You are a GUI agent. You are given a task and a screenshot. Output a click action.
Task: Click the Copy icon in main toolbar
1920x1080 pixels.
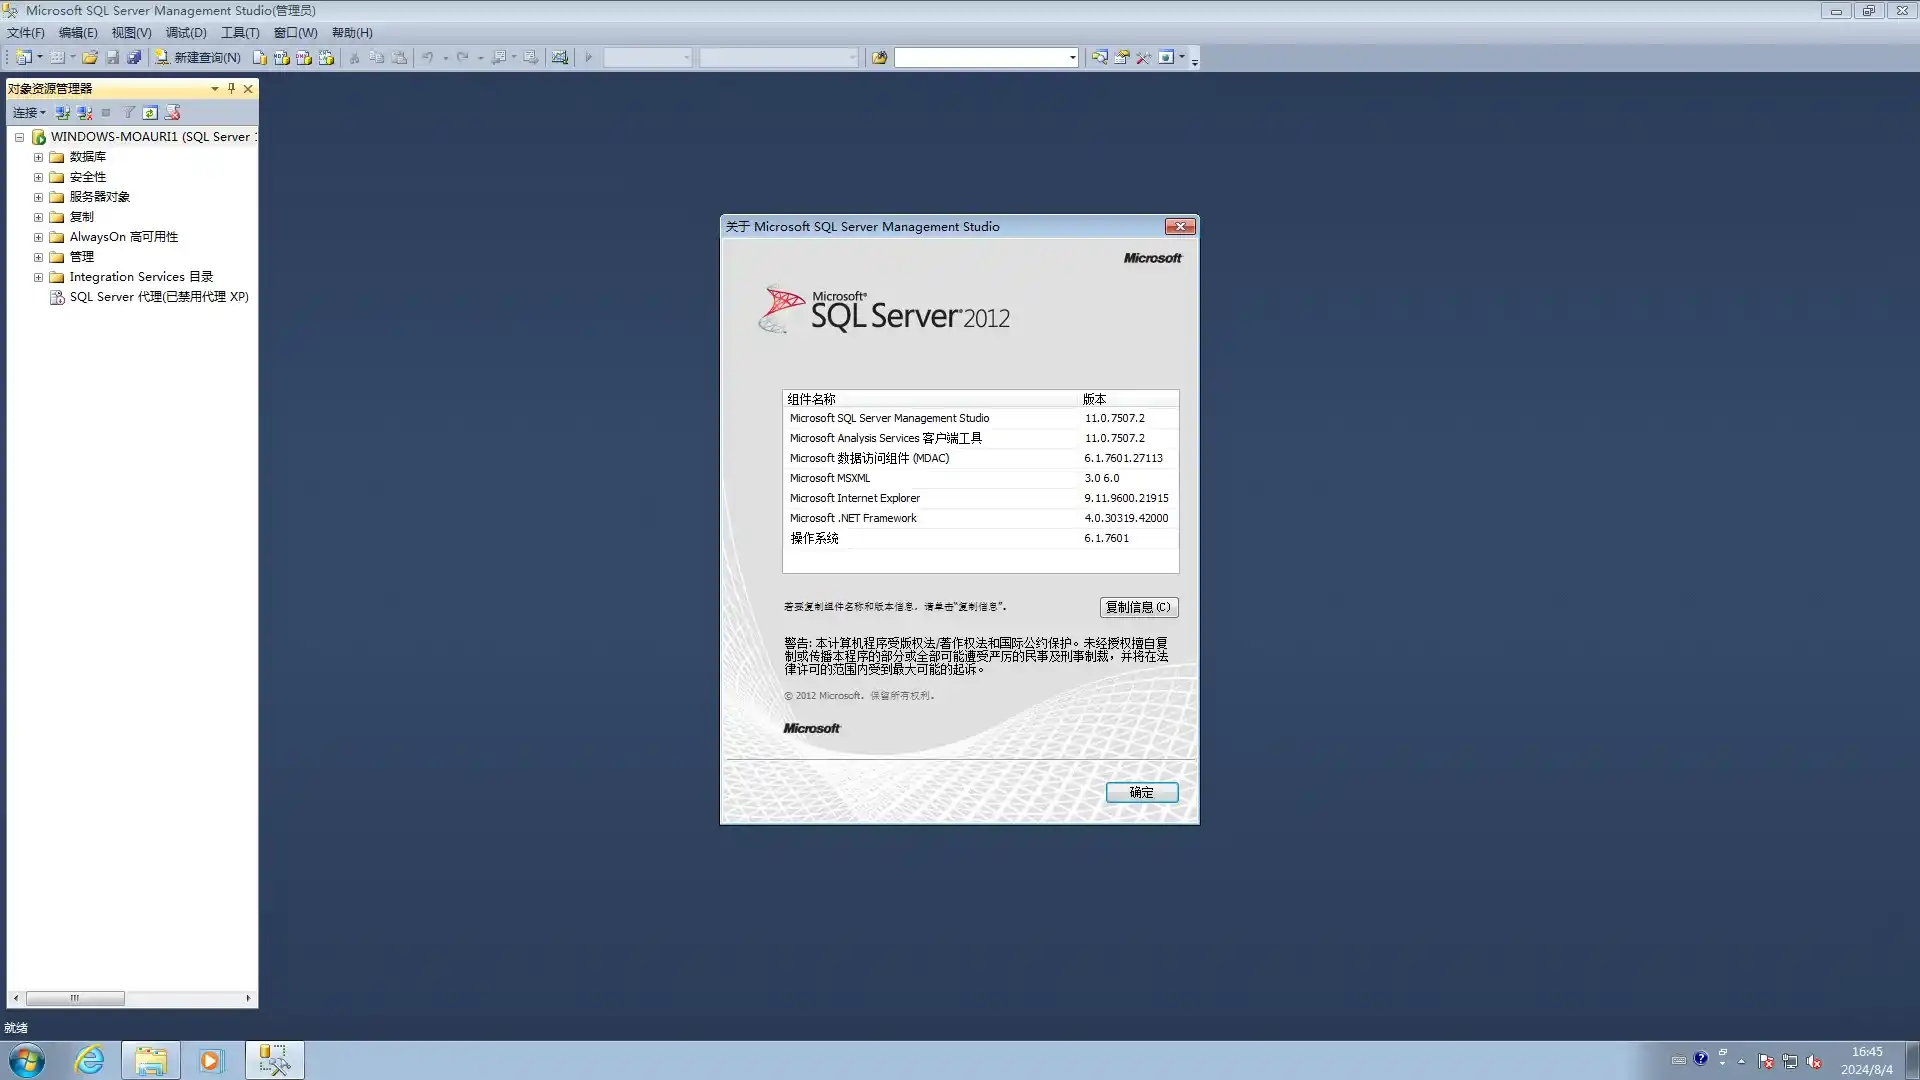(x=377, y=58)
